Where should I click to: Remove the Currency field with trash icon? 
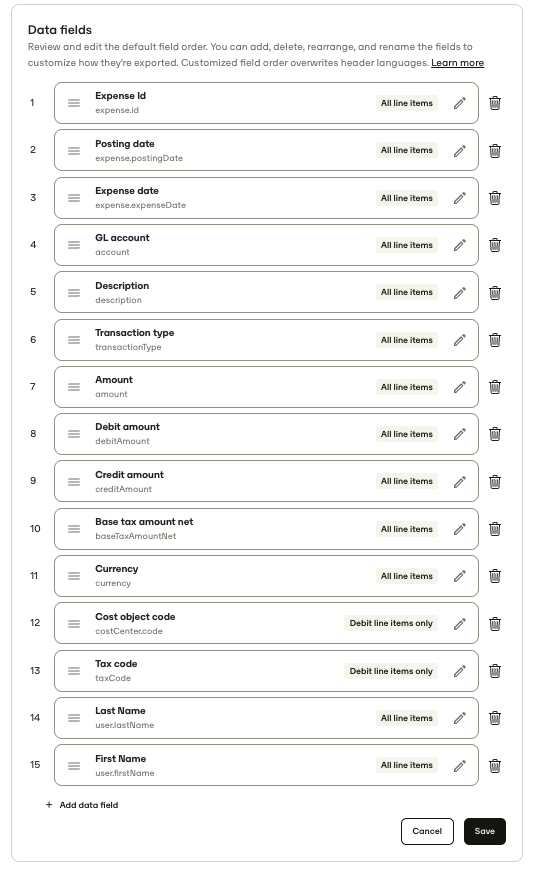495,576
